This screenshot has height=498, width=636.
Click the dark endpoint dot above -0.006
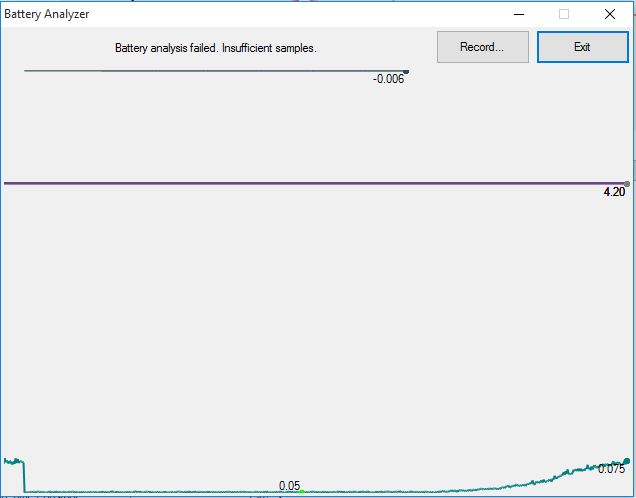point(406,71)
